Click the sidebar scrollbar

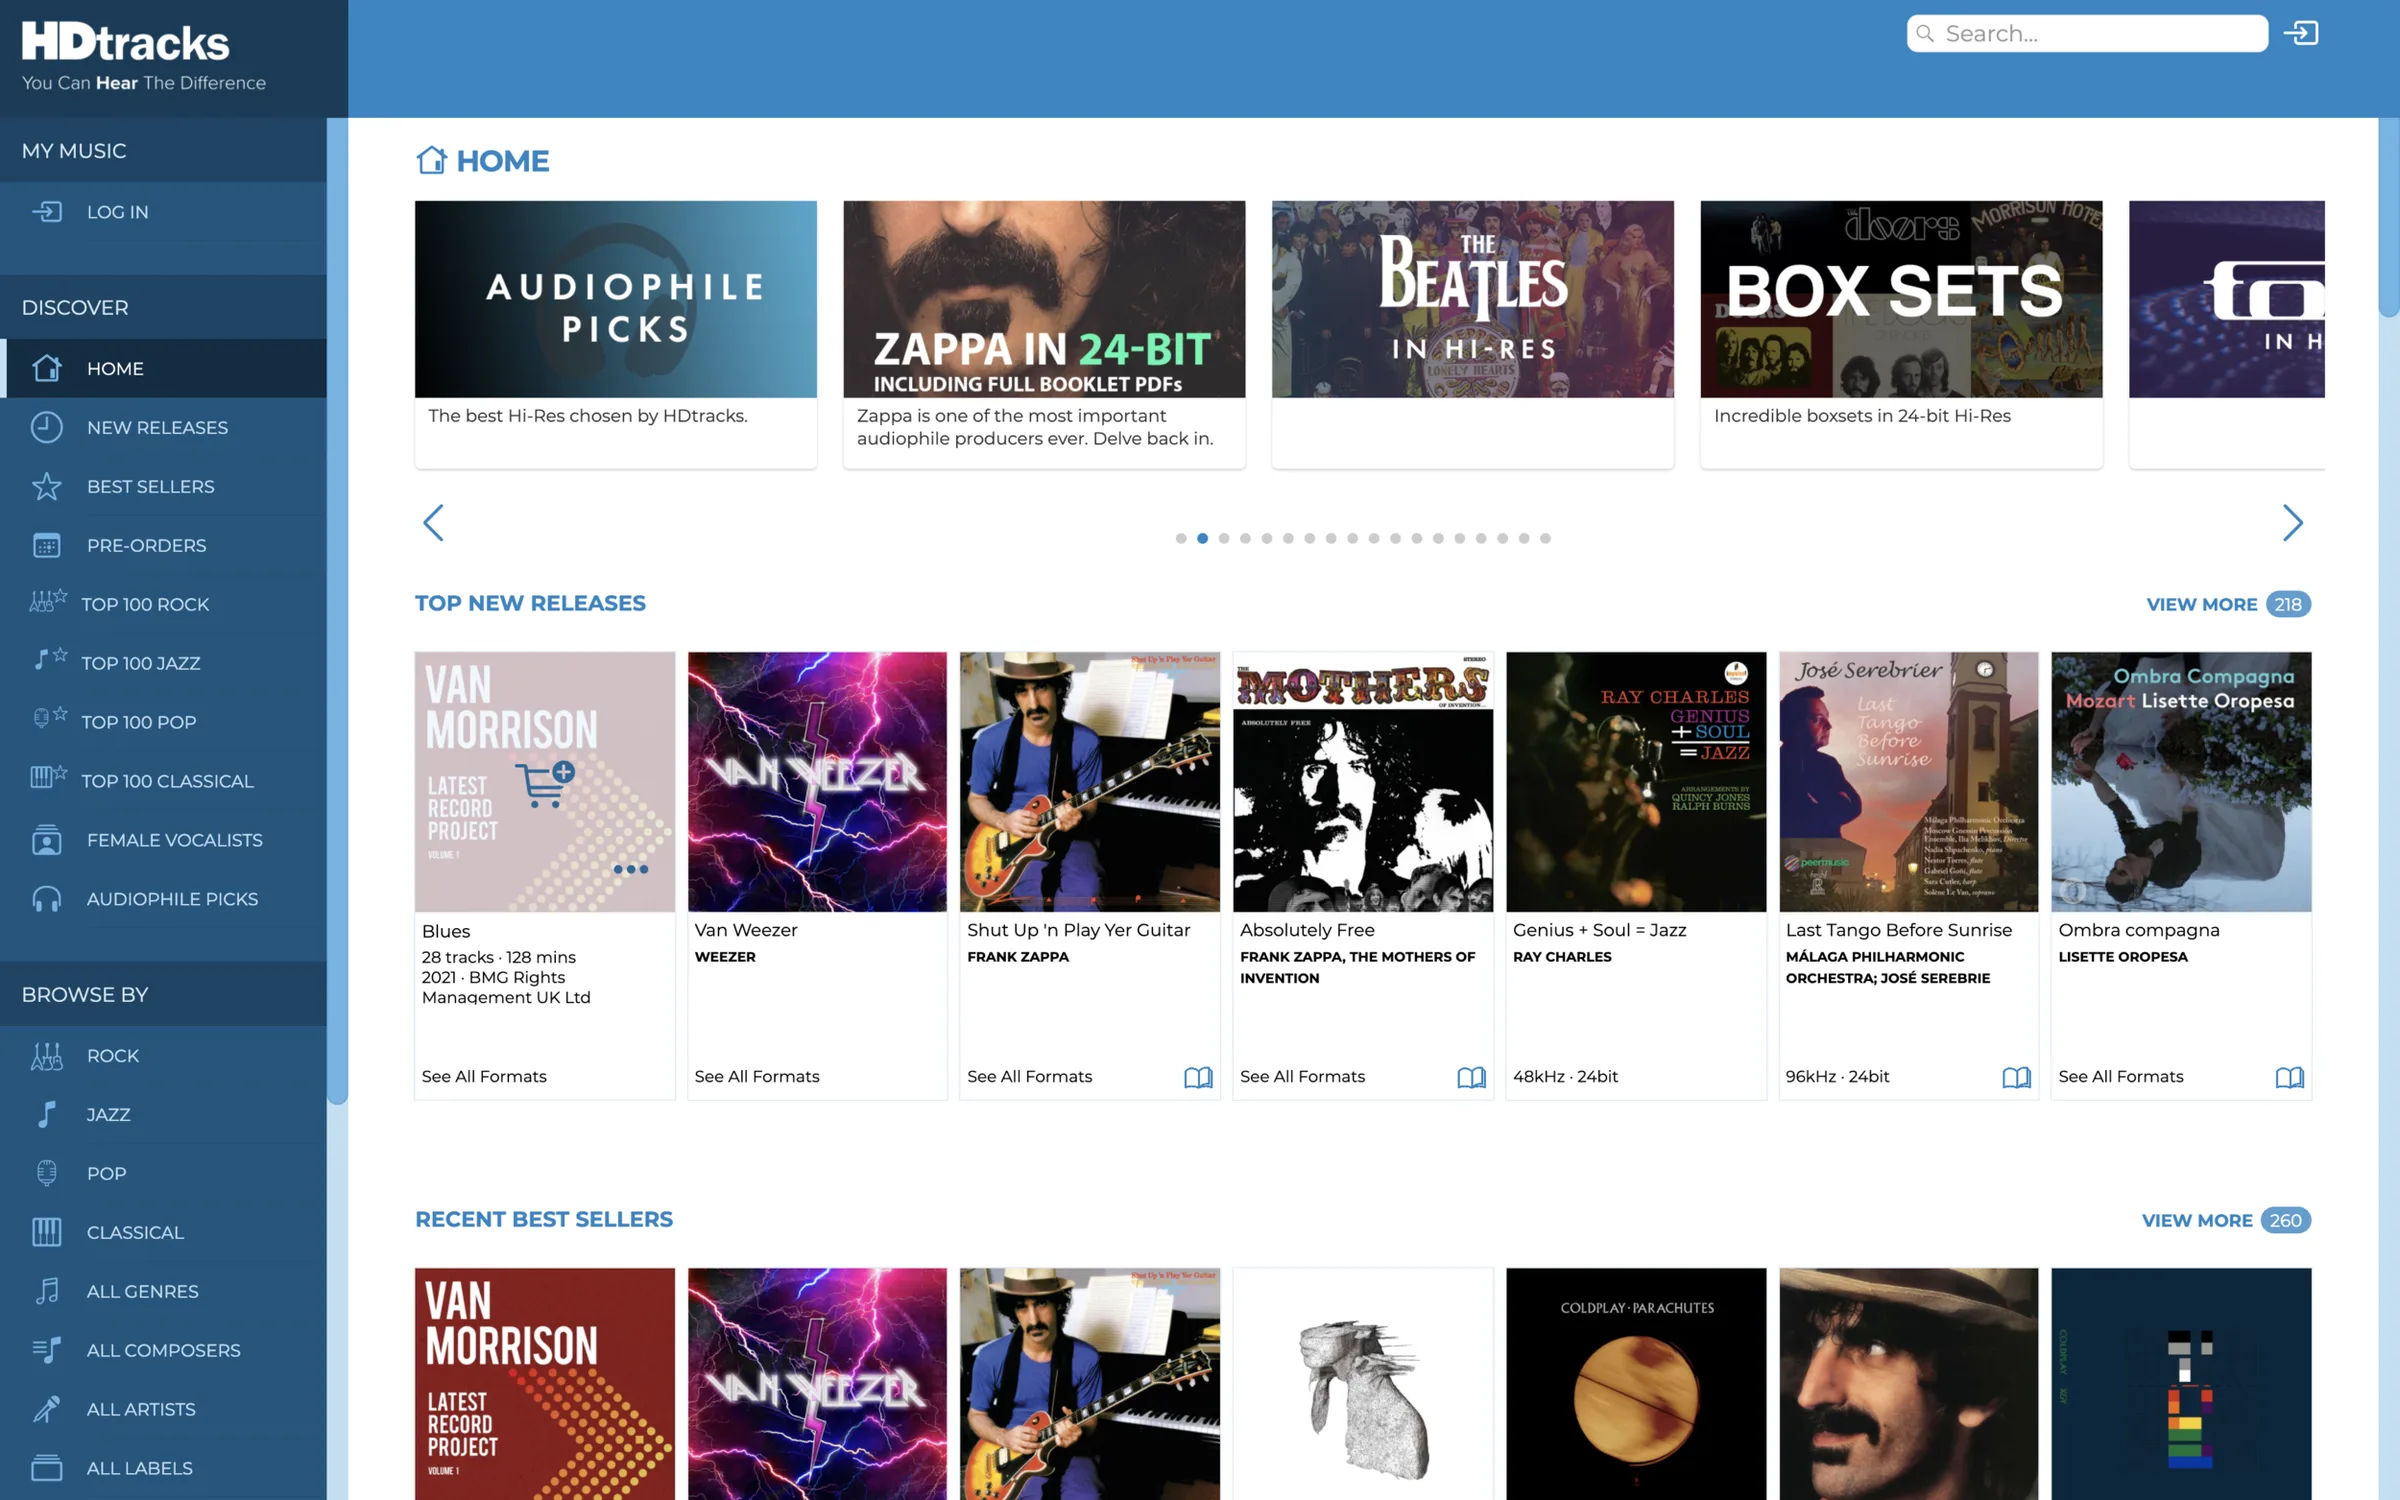click(337, 610)
